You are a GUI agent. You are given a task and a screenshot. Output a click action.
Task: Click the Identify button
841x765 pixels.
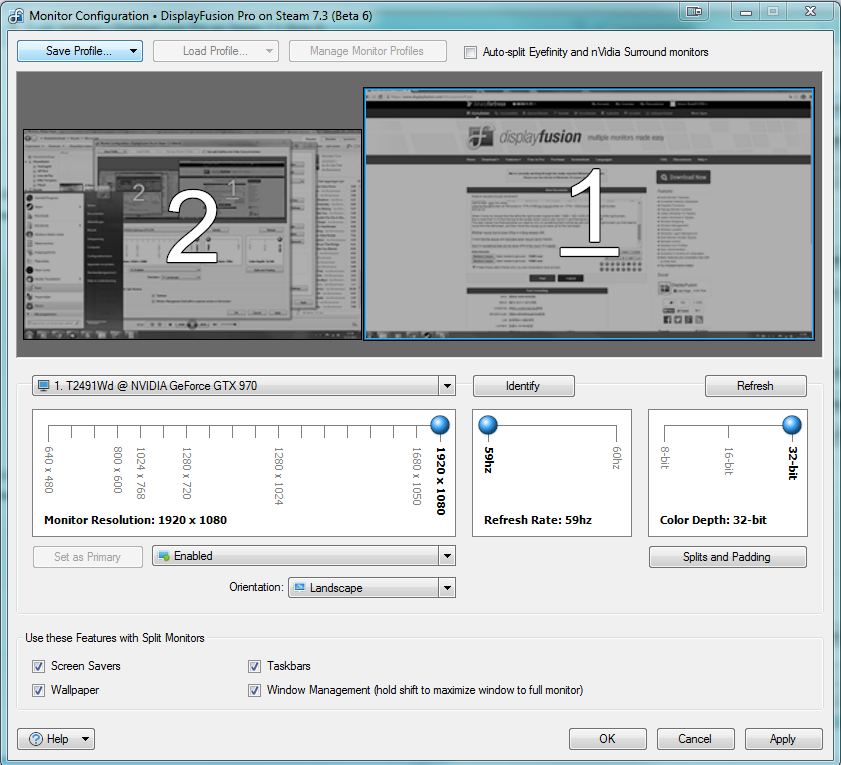pyautogui.click(x=523, y=386)
